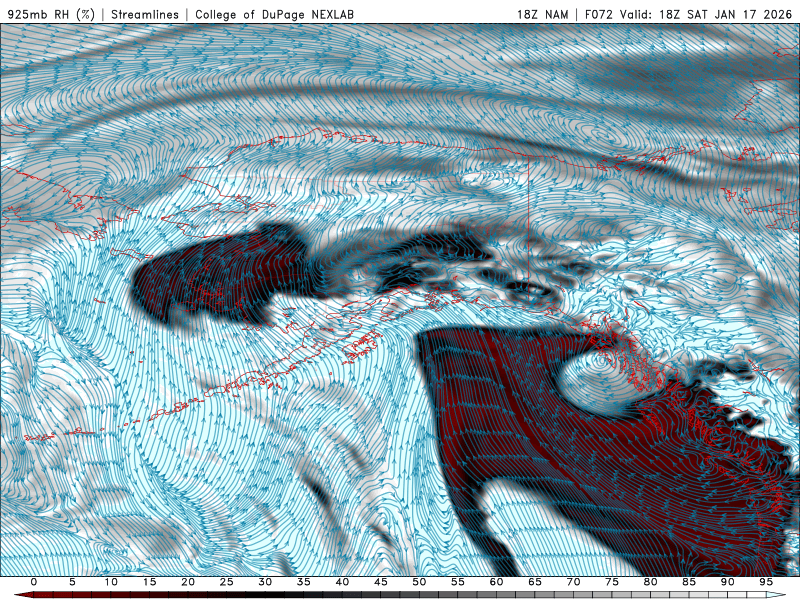Click the '5' tick label on color scale
Viewport: 800px width, 600px height.
[72, 582]
